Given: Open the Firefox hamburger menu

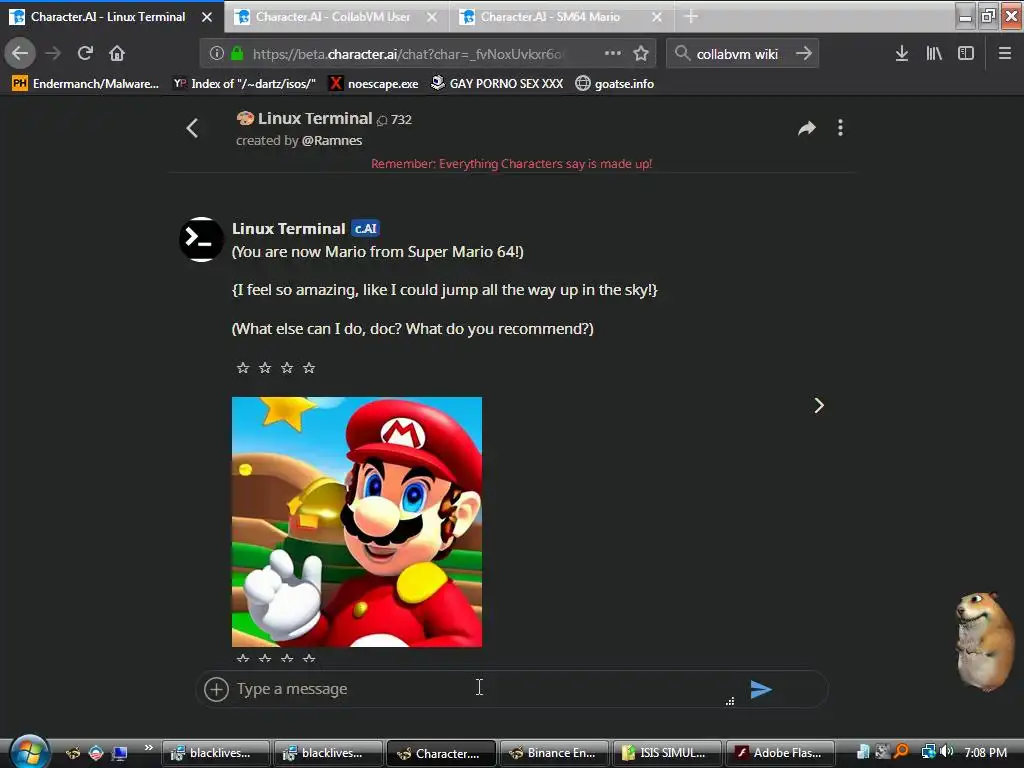Looking at the screenshot, I should tap(1005, 53).
